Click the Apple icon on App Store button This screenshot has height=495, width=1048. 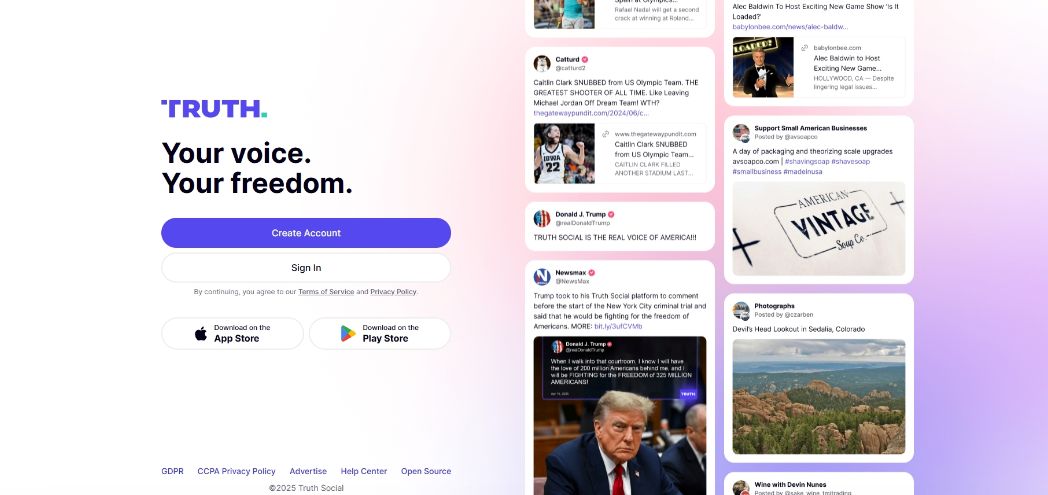point(201,333)
